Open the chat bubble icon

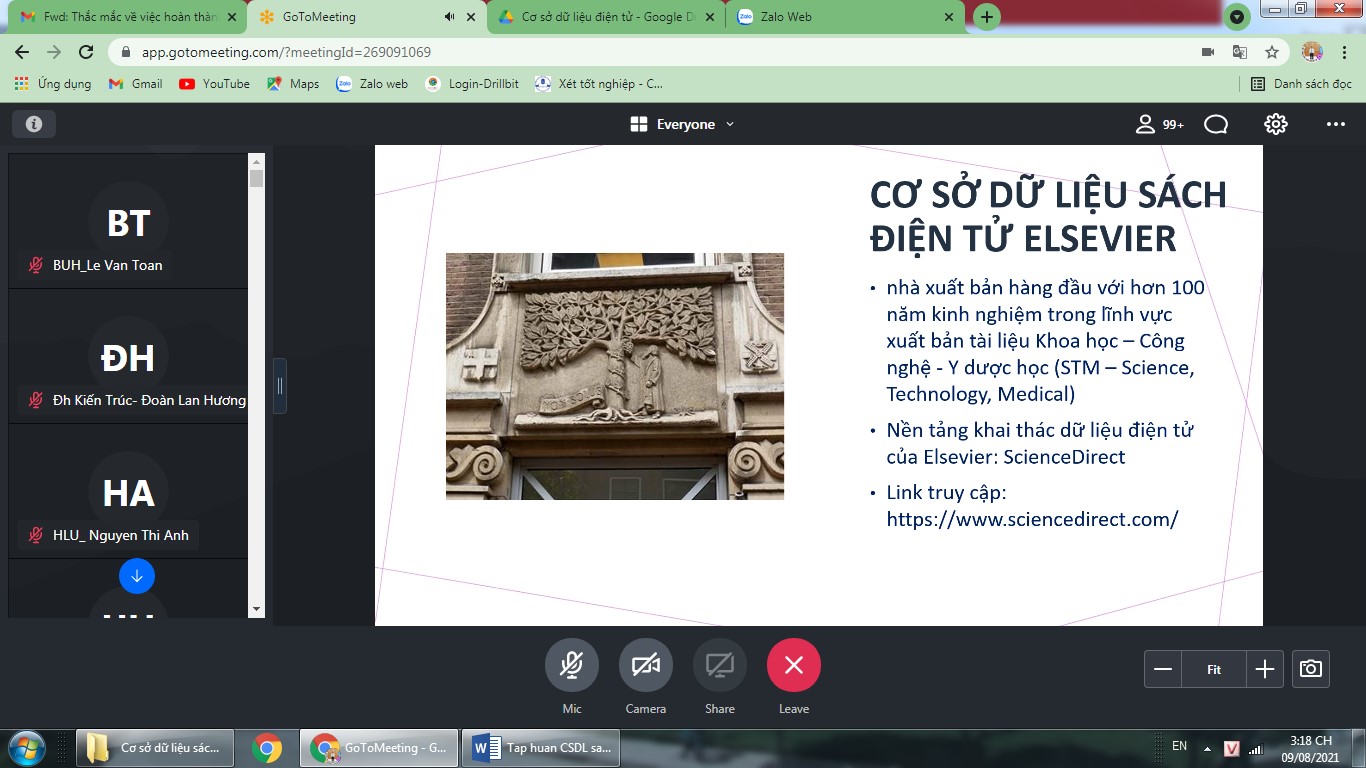(x=1216, y=124)
